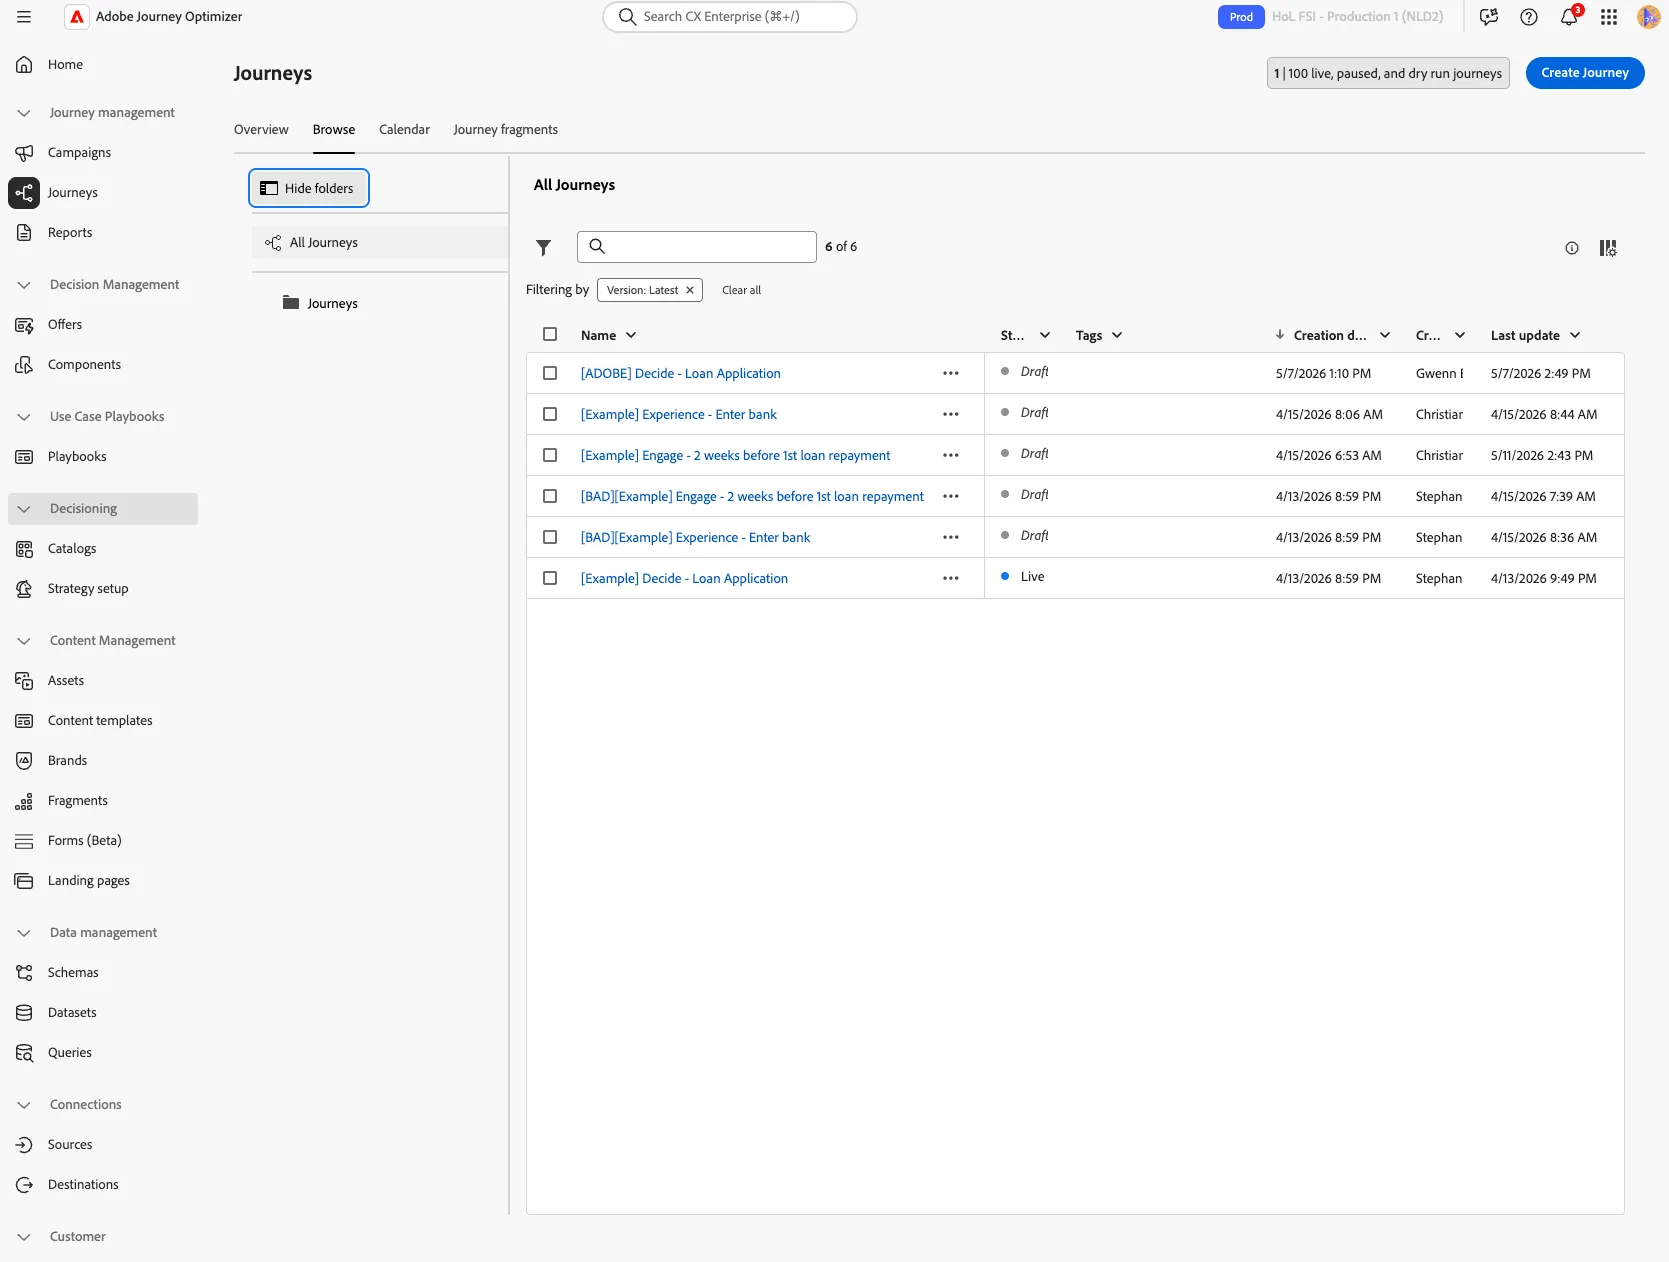Screen dimensions: 1669x1262
Task: Focus the journeys search field
Action: 697,247
